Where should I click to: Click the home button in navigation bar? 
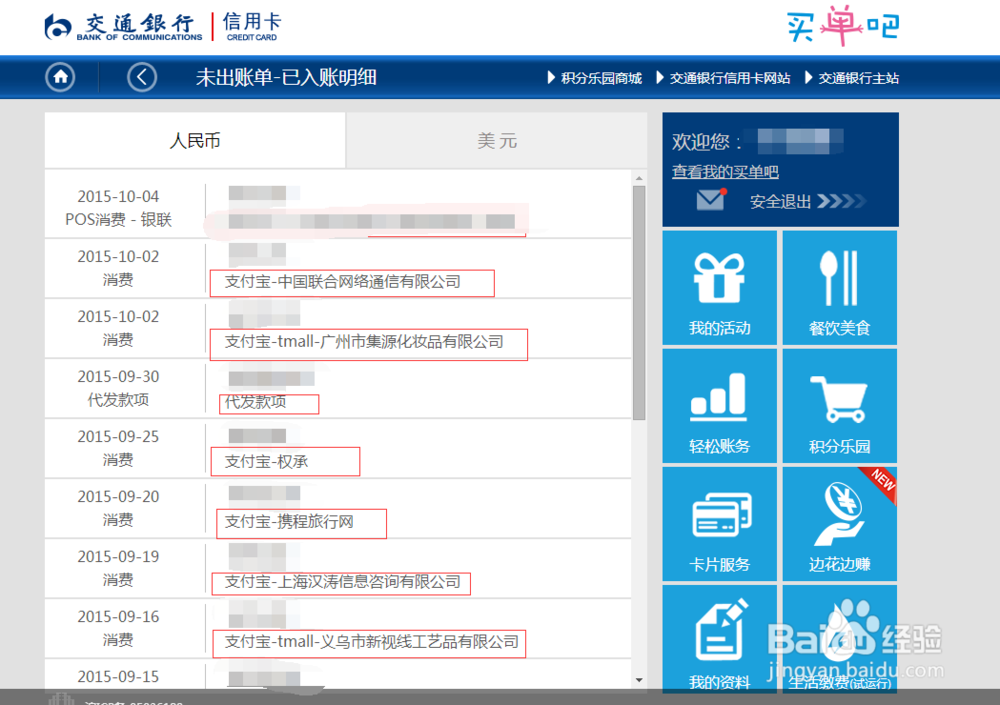point(59,77)
